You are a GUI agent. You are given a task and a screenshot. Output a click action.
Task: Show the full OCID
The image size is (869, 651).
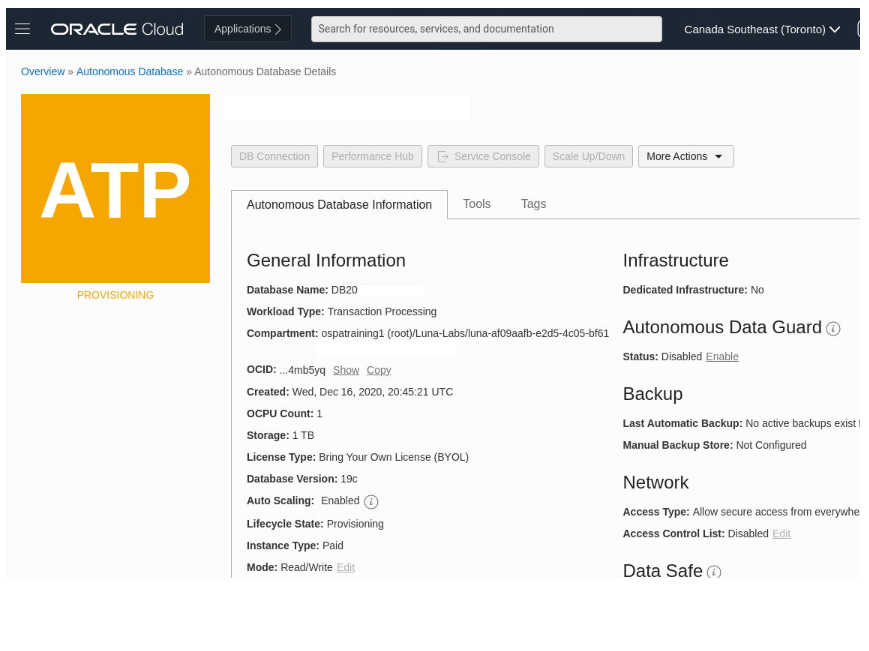(346, 370)
